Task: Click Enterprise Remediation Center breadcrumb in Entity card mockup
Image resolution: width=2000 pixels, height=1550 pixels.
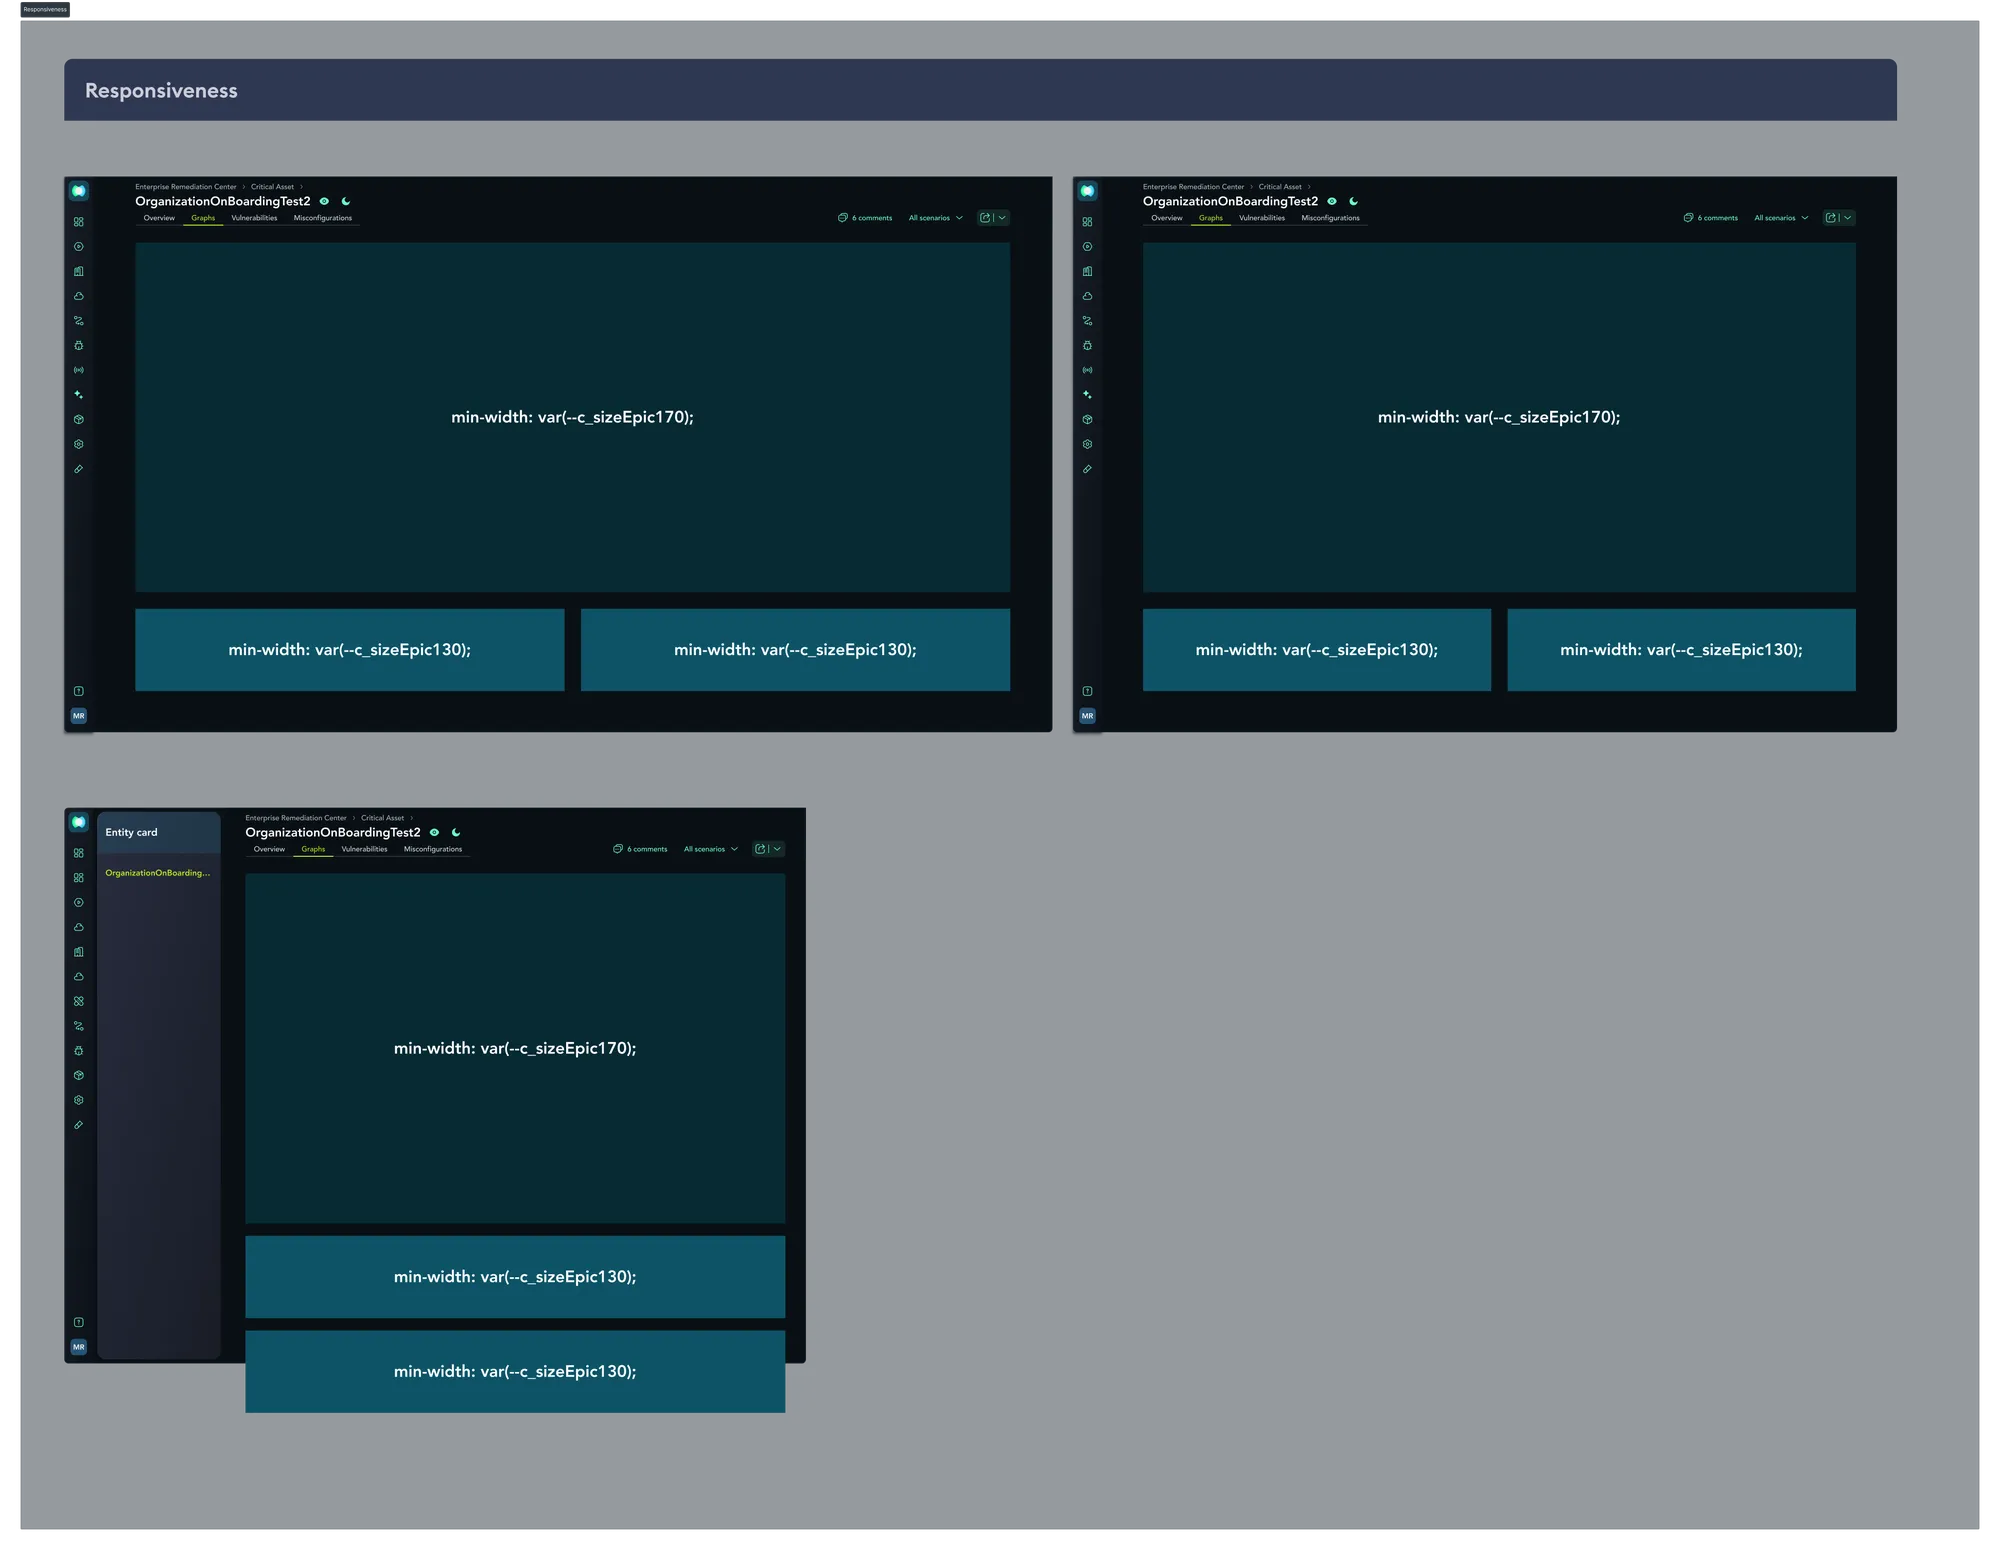Action: click(296, 818)
